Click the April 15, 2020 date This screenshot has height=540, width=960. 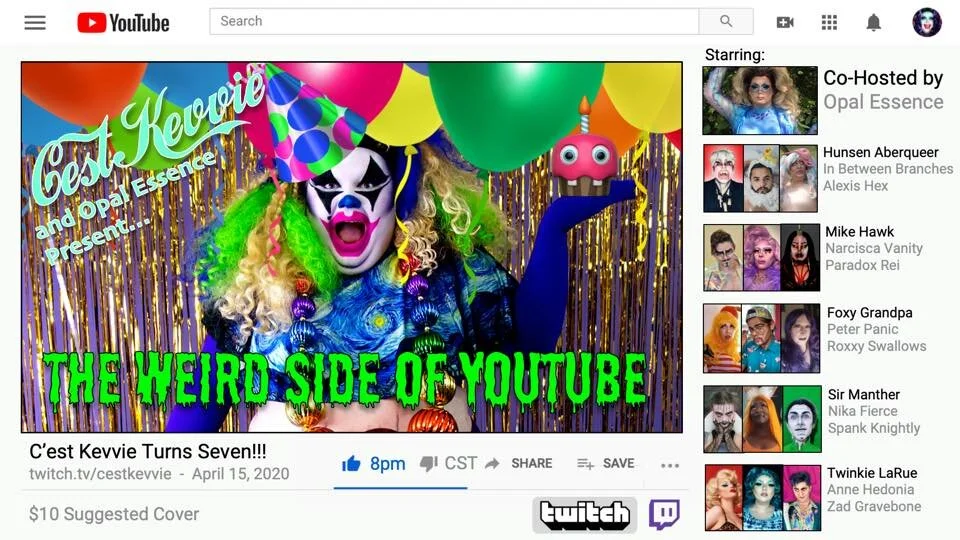[241, 474]
